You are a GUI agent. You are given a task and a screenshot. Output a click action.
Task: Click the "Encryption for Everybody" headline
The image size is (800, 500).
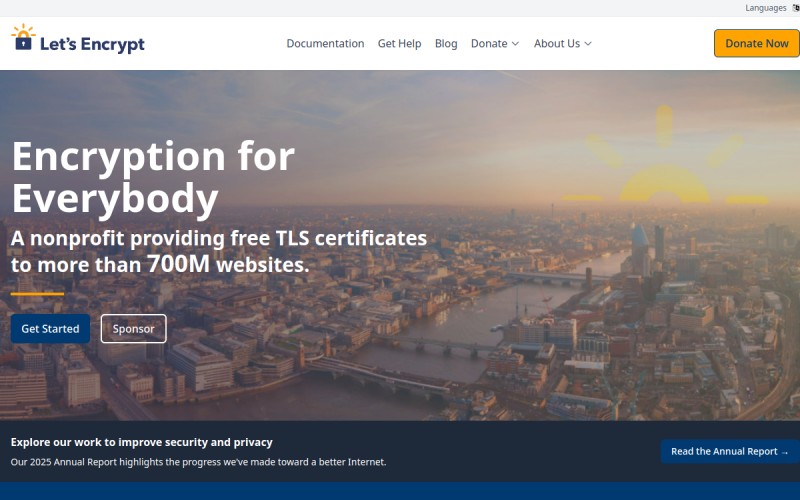point(153,177)
